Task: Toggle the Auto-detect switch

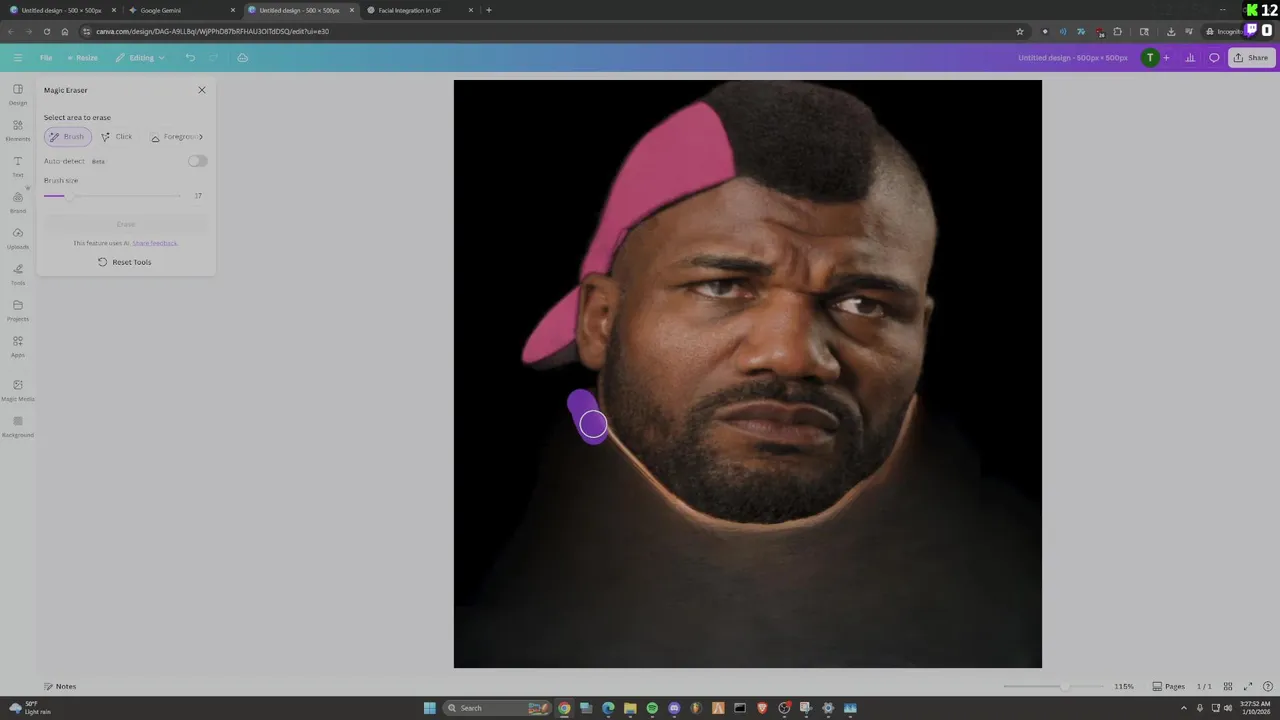Action: (197, 161)
